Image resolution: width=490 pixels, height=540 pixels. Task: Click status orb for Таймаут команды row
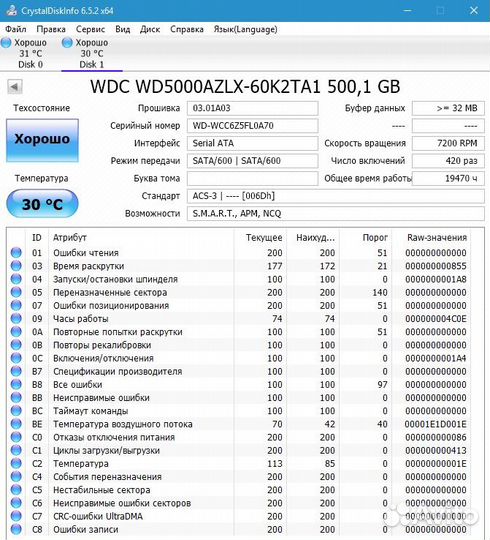point(16,411)
